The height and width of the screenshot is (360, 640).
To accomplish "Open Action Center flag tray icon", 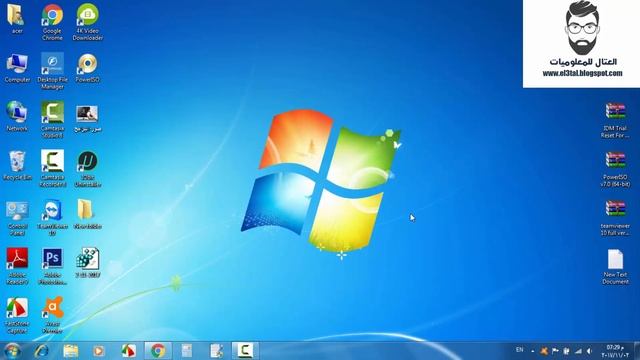I will (x=555, y=351).
